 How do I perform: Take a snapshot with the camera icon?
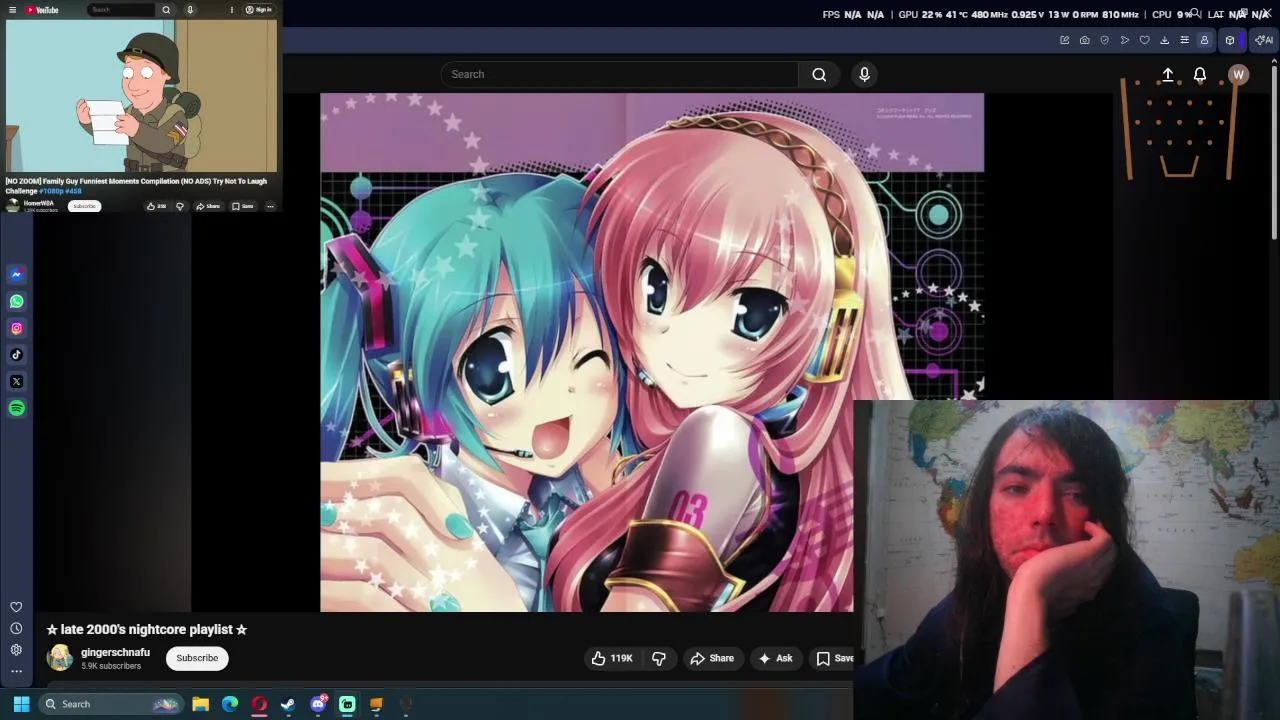1084,40
